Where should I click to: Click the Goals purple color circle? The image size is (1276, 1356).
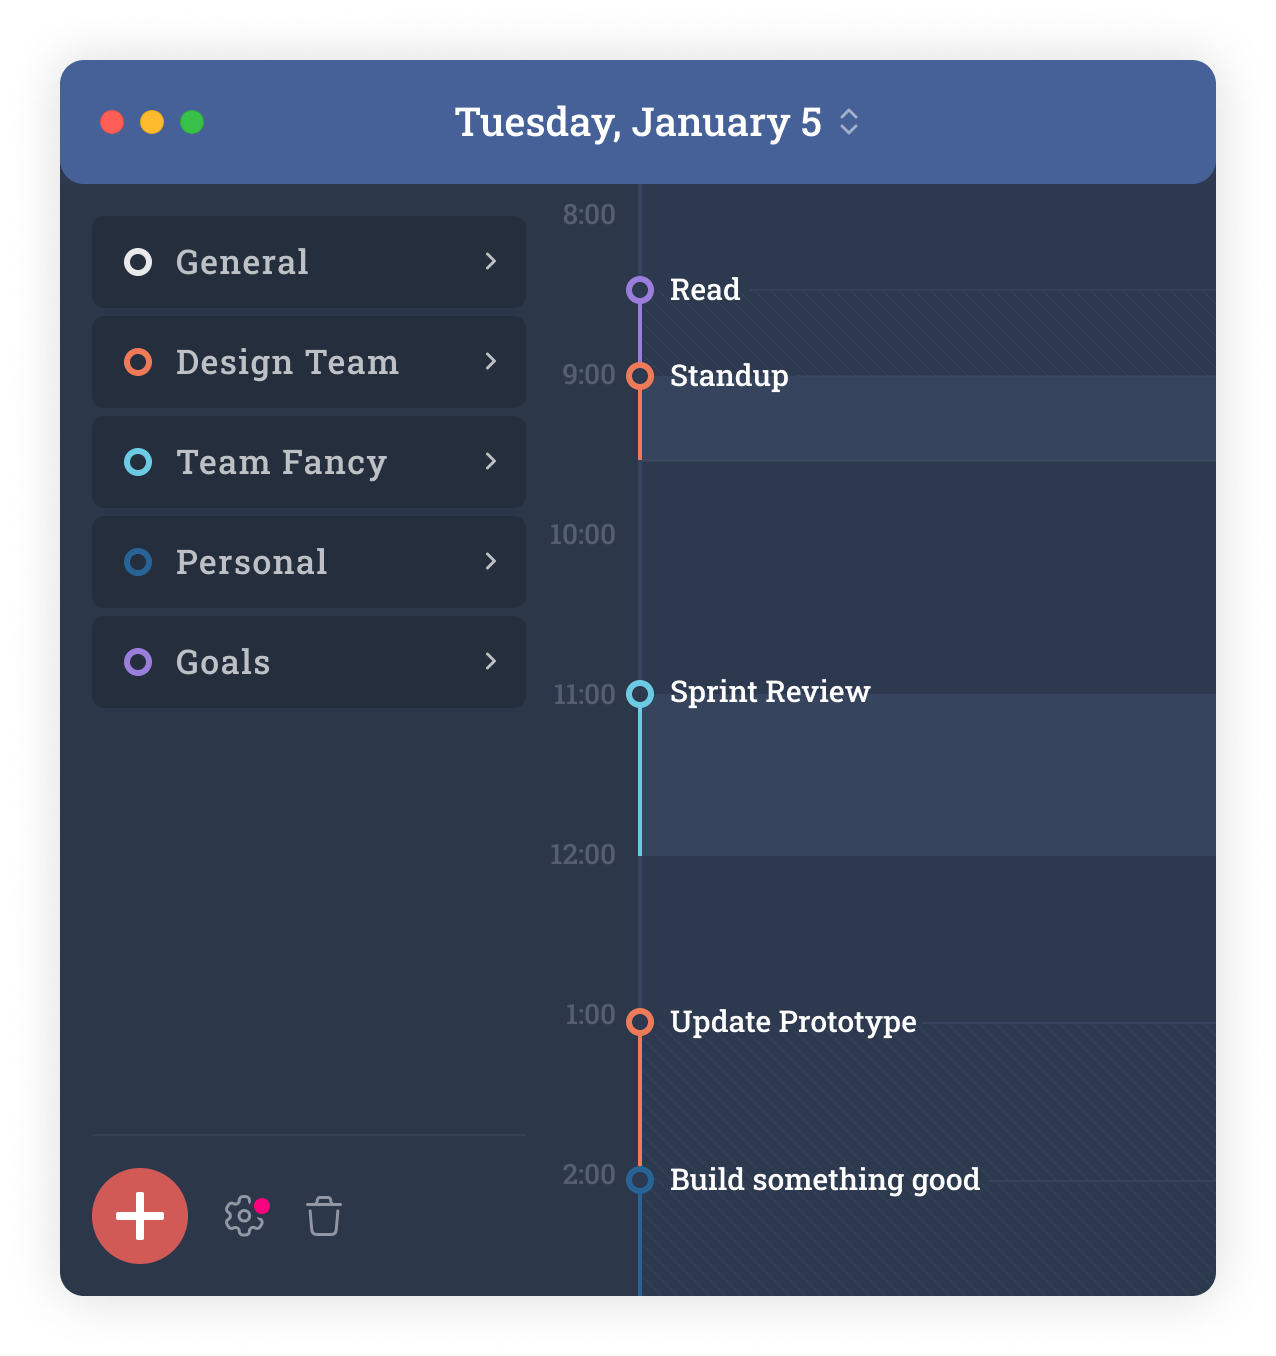tap(138, 662)
